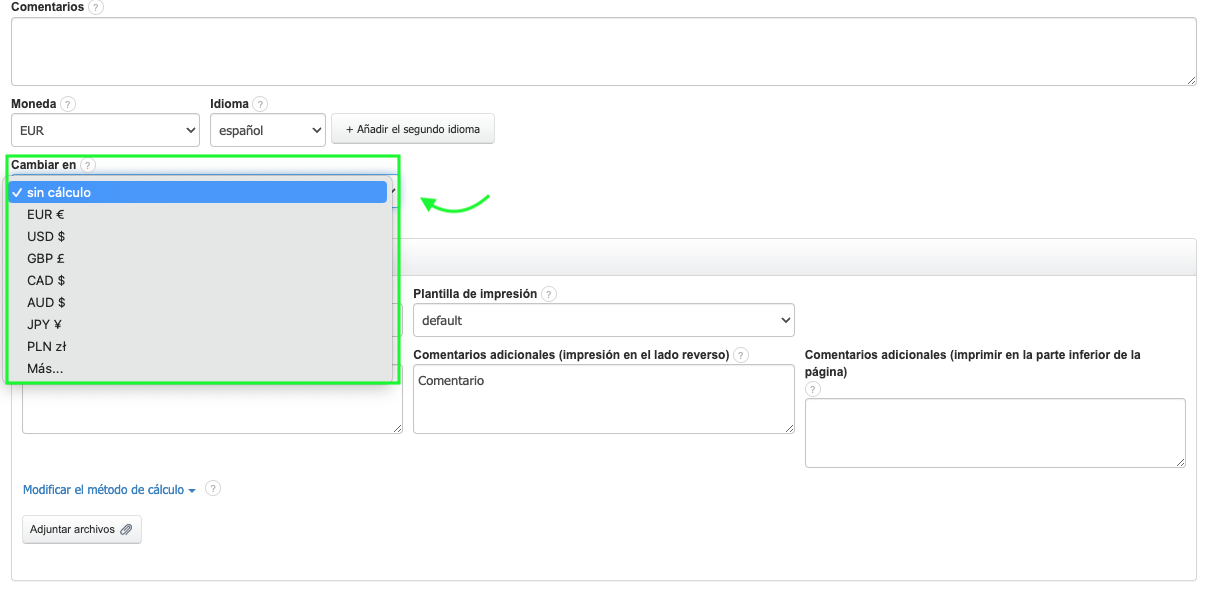Click the Adjuntar archivos button
Screen dimensions: 1220x605
(82, 529)
